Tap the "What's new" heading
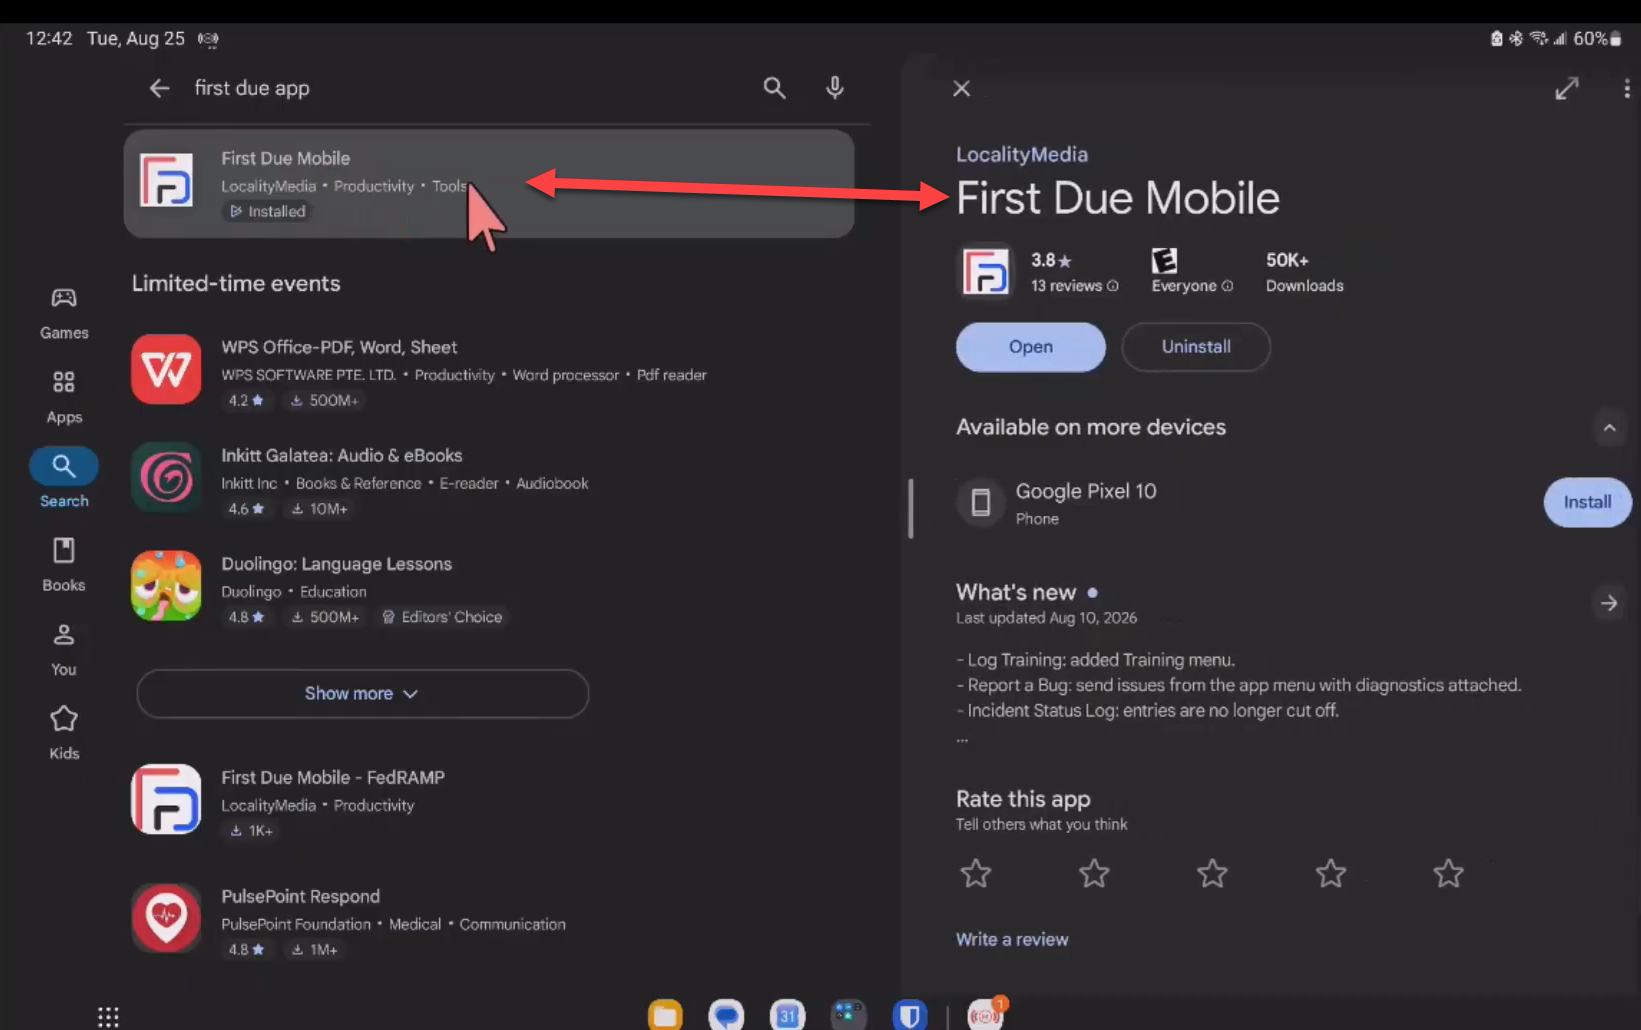The height and width of the screenshot is (1030, 1641). 1016,592
